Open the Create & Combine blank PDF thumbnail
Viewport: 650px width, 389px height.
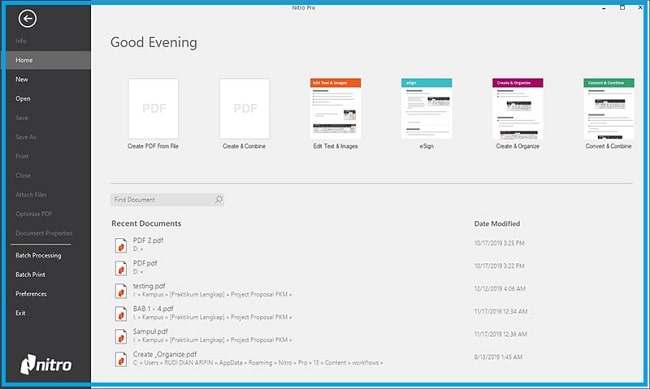pos(245,109)
